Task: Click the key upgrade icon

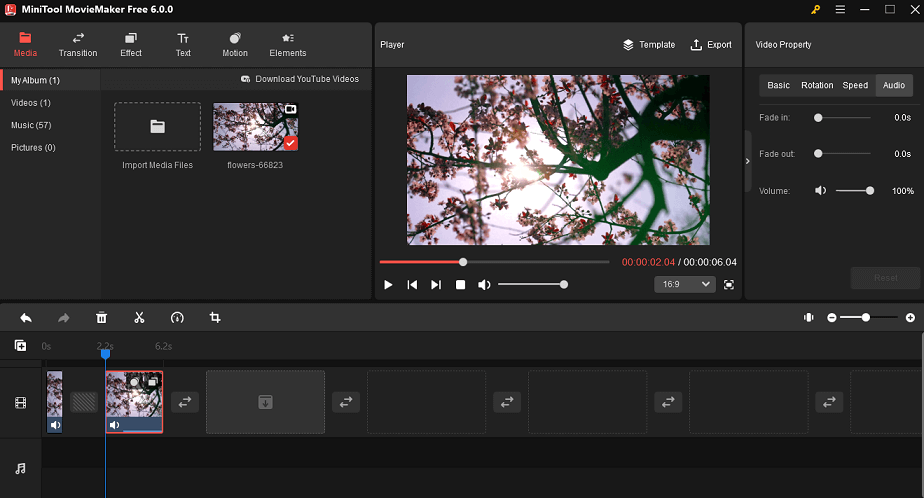Action: (x=816, y=9)
